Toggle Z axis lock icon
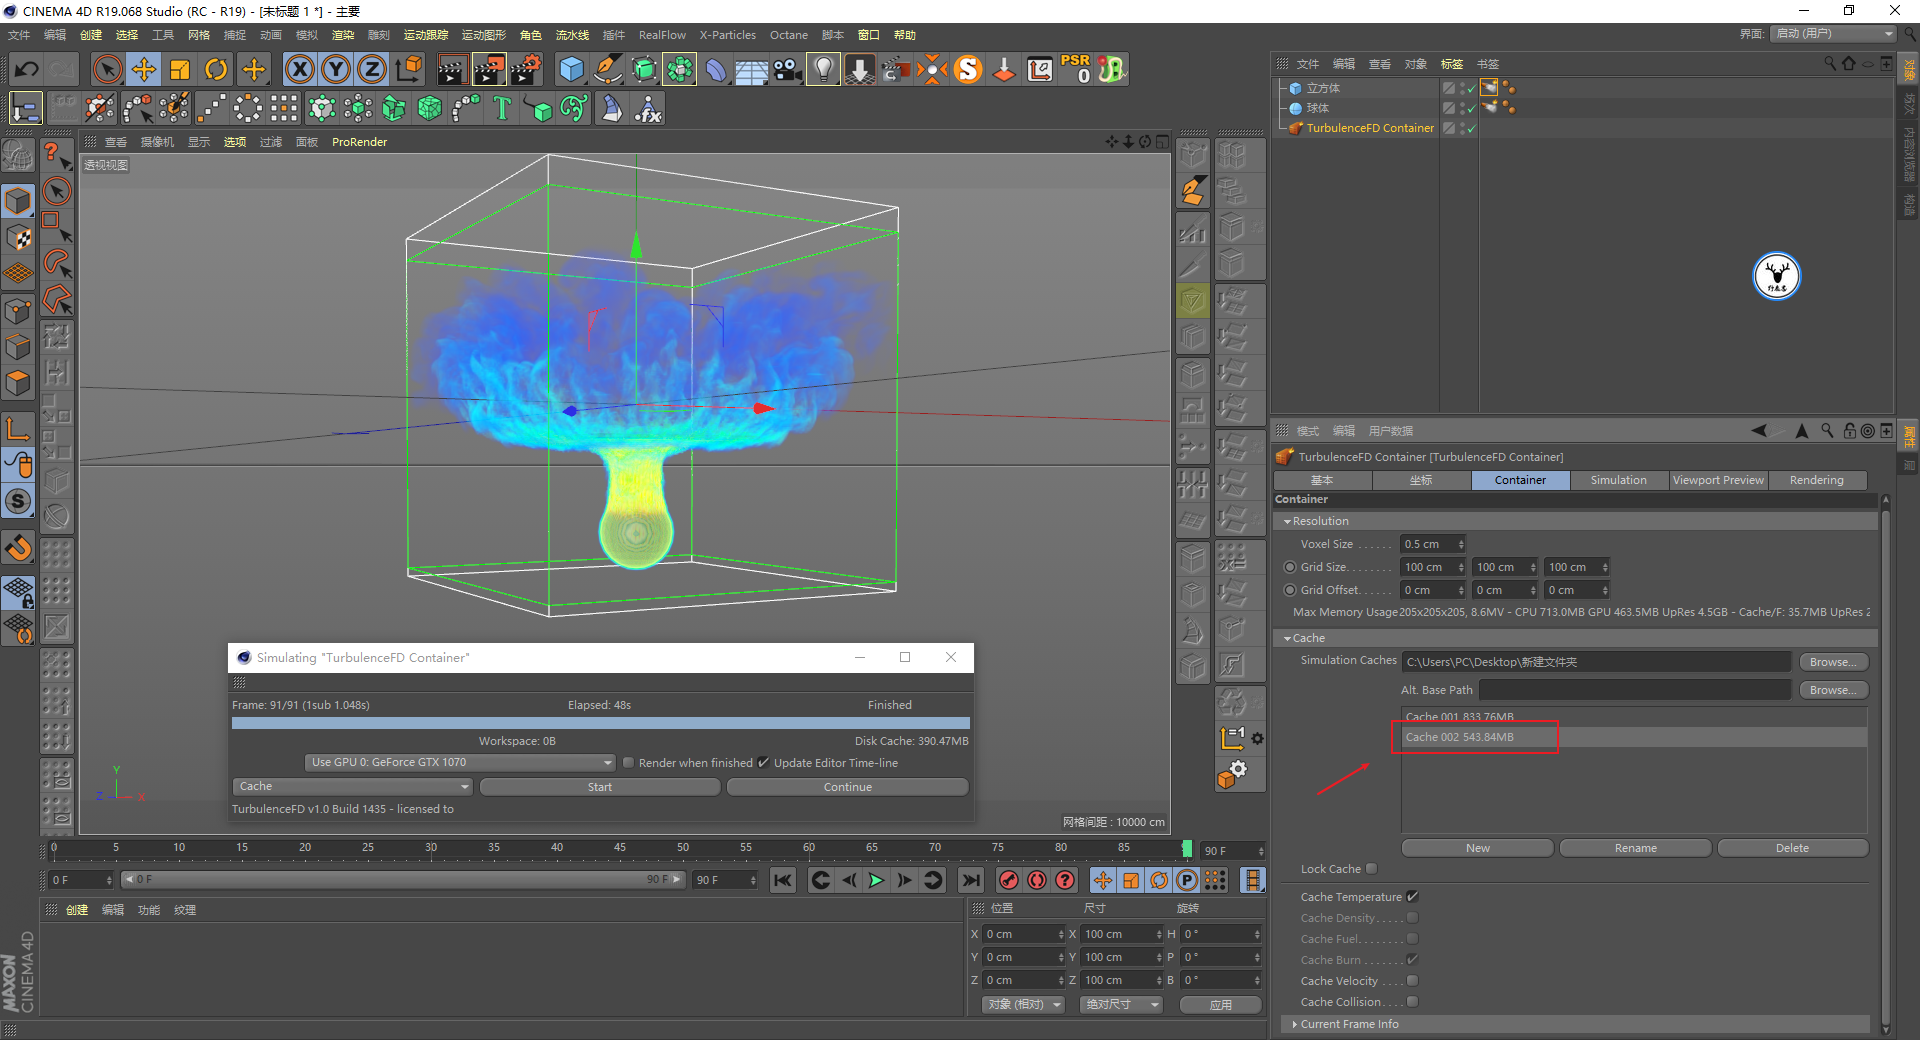Viewport: 1920px width, 1040px height. 372,69
